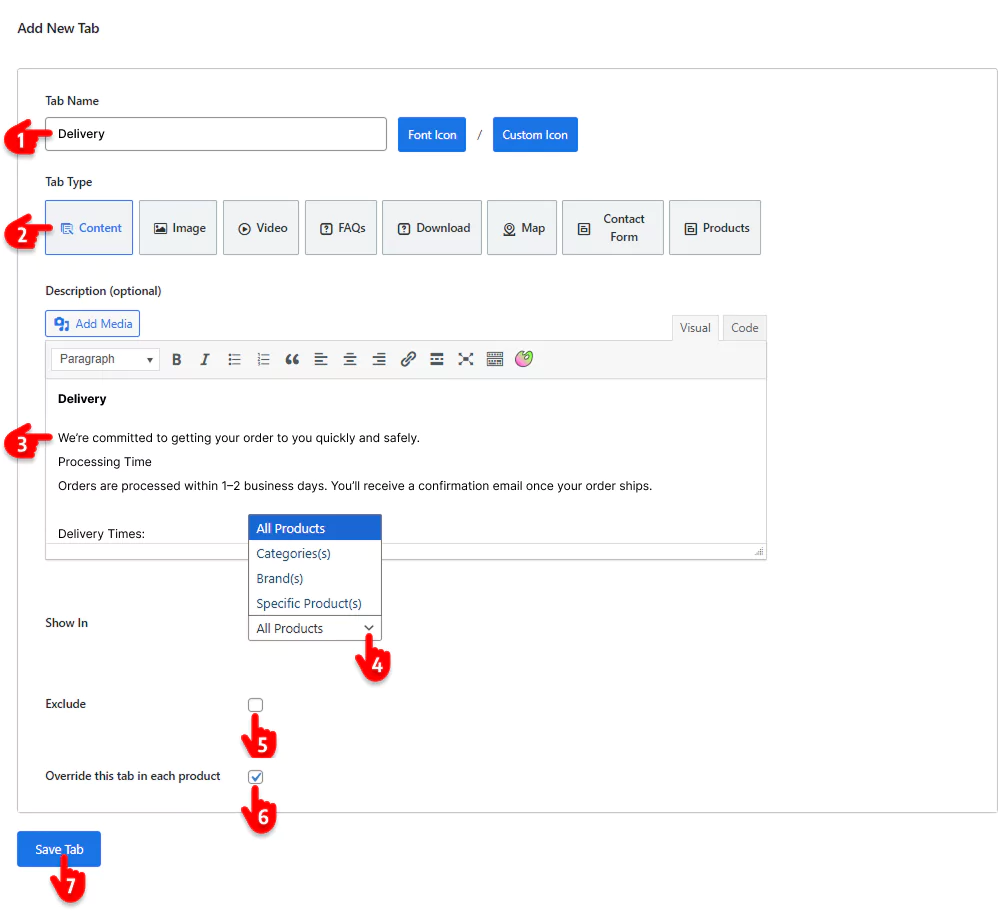
Task: Choose Categories(s) option in list
Action: click(314, 553)
